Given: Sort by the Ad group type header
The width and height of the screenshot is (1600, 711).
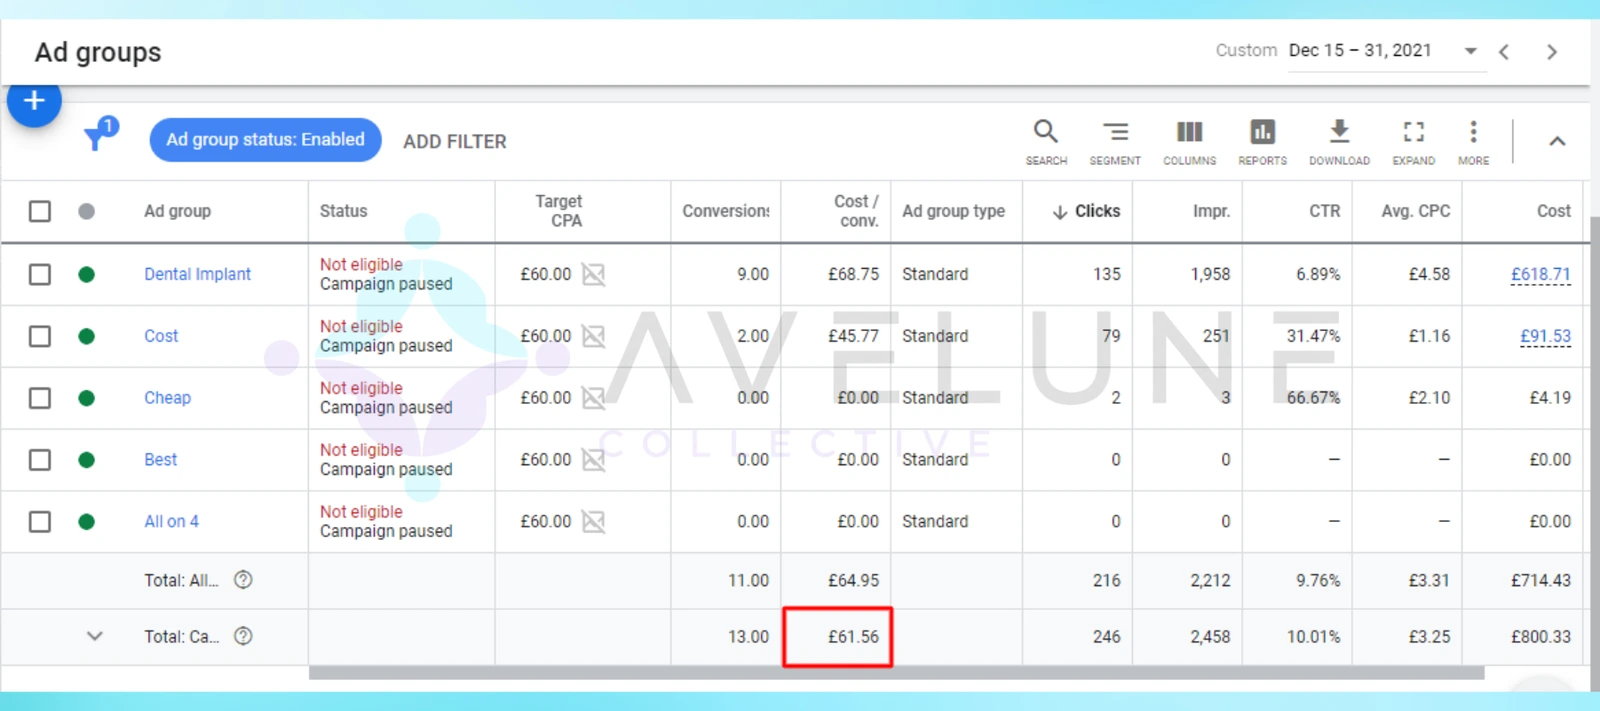Looking at the screenshot, I should (953, 211).
